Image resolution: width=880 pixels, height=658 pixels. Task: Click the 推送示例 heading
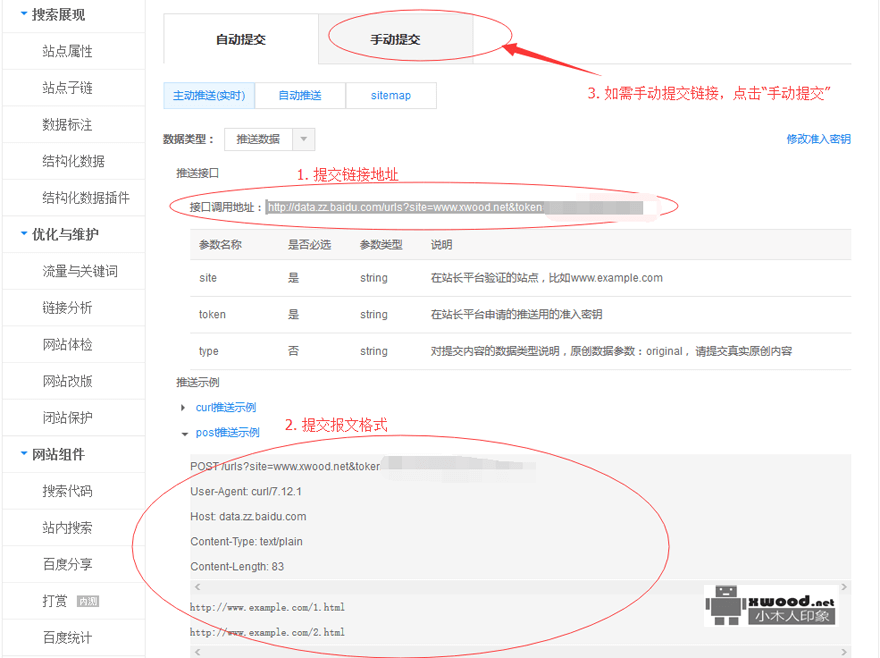point(198,382)
